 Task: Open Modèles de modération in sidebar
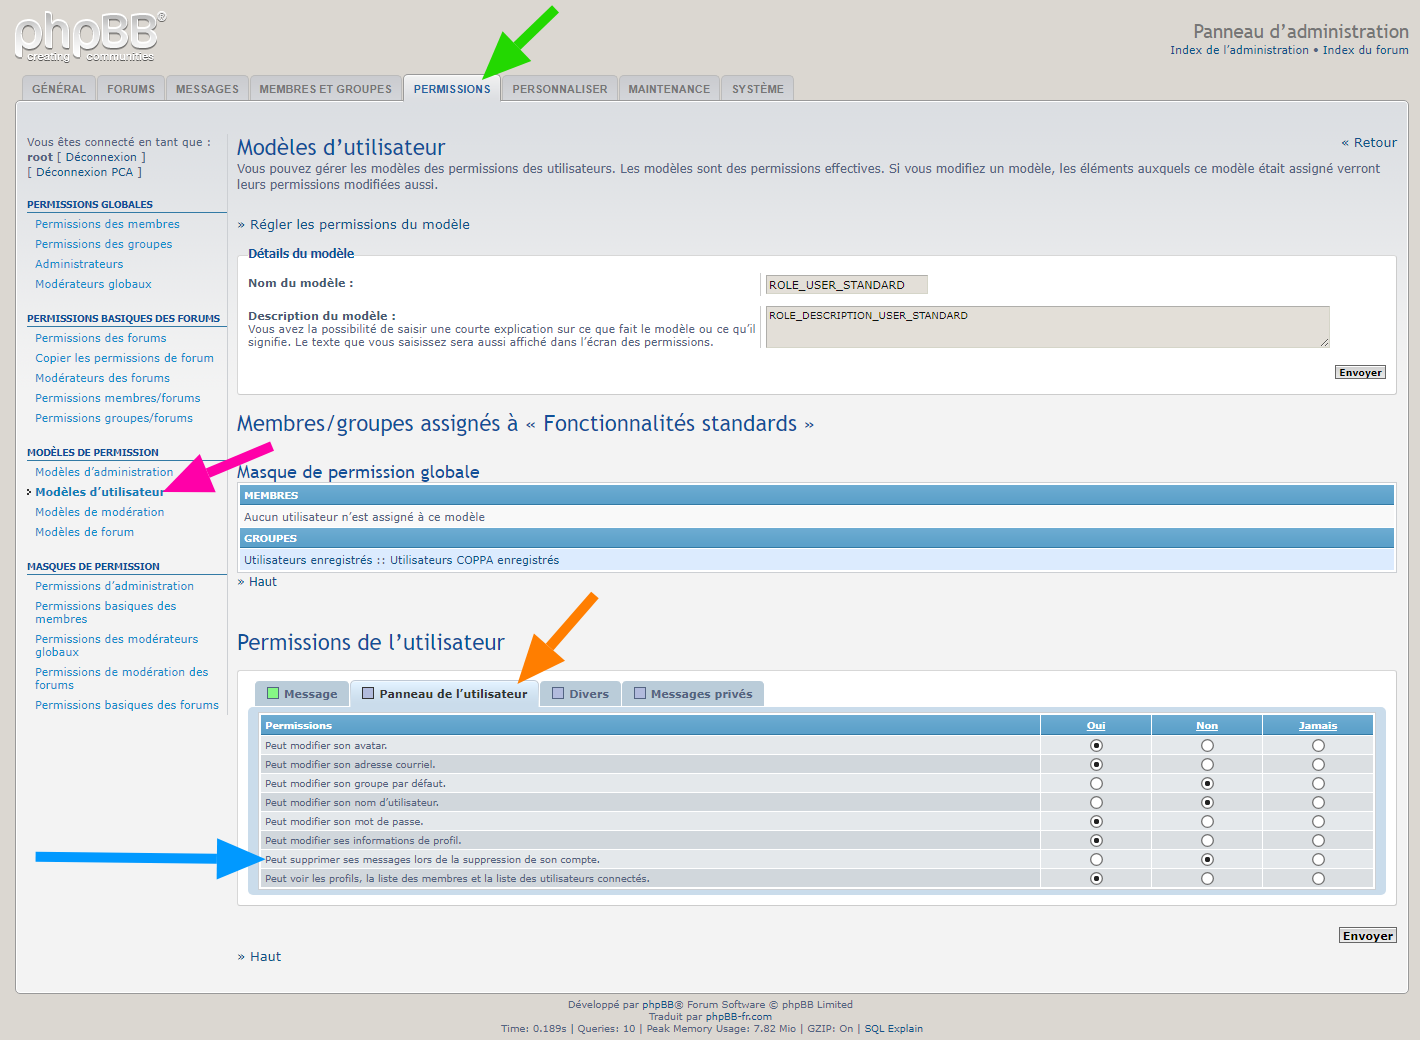click(99, 512)
